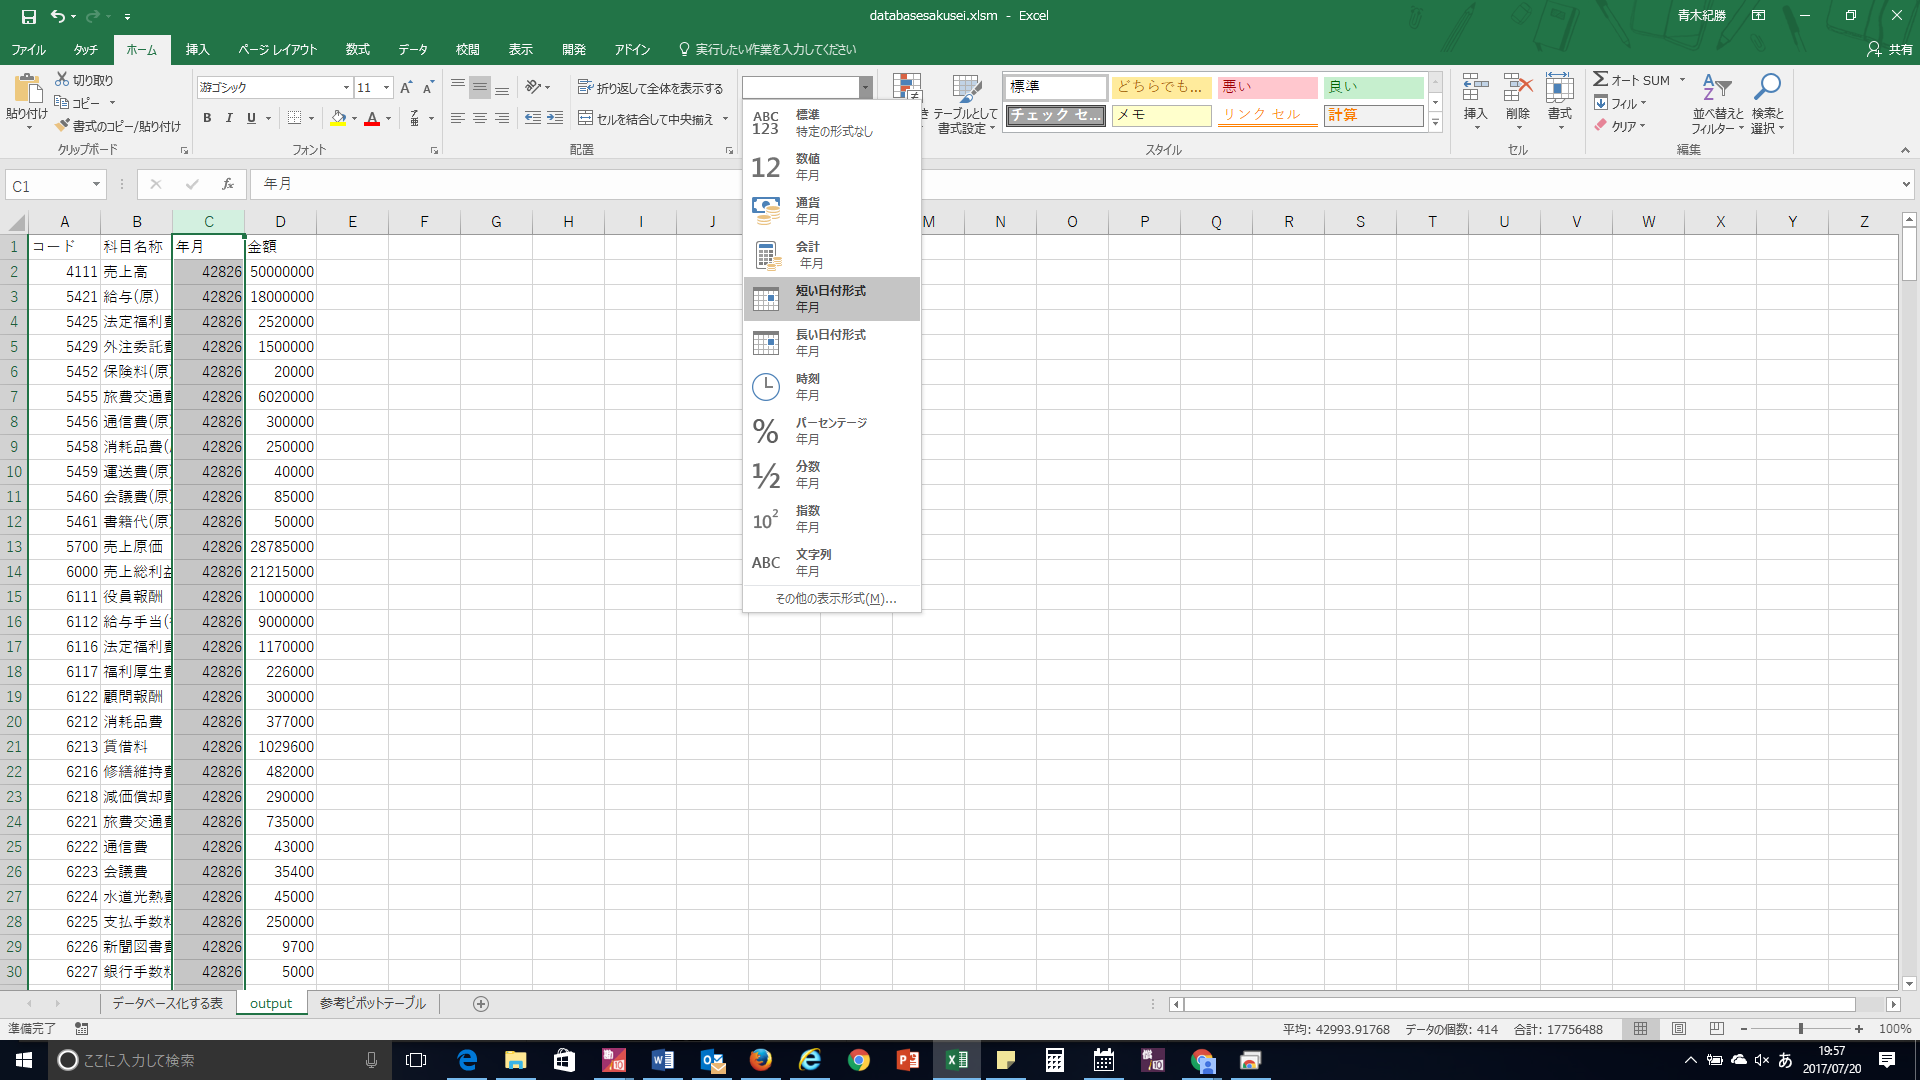Click More Number Formats link
1920x1080 pixels.
coord(835,599)
